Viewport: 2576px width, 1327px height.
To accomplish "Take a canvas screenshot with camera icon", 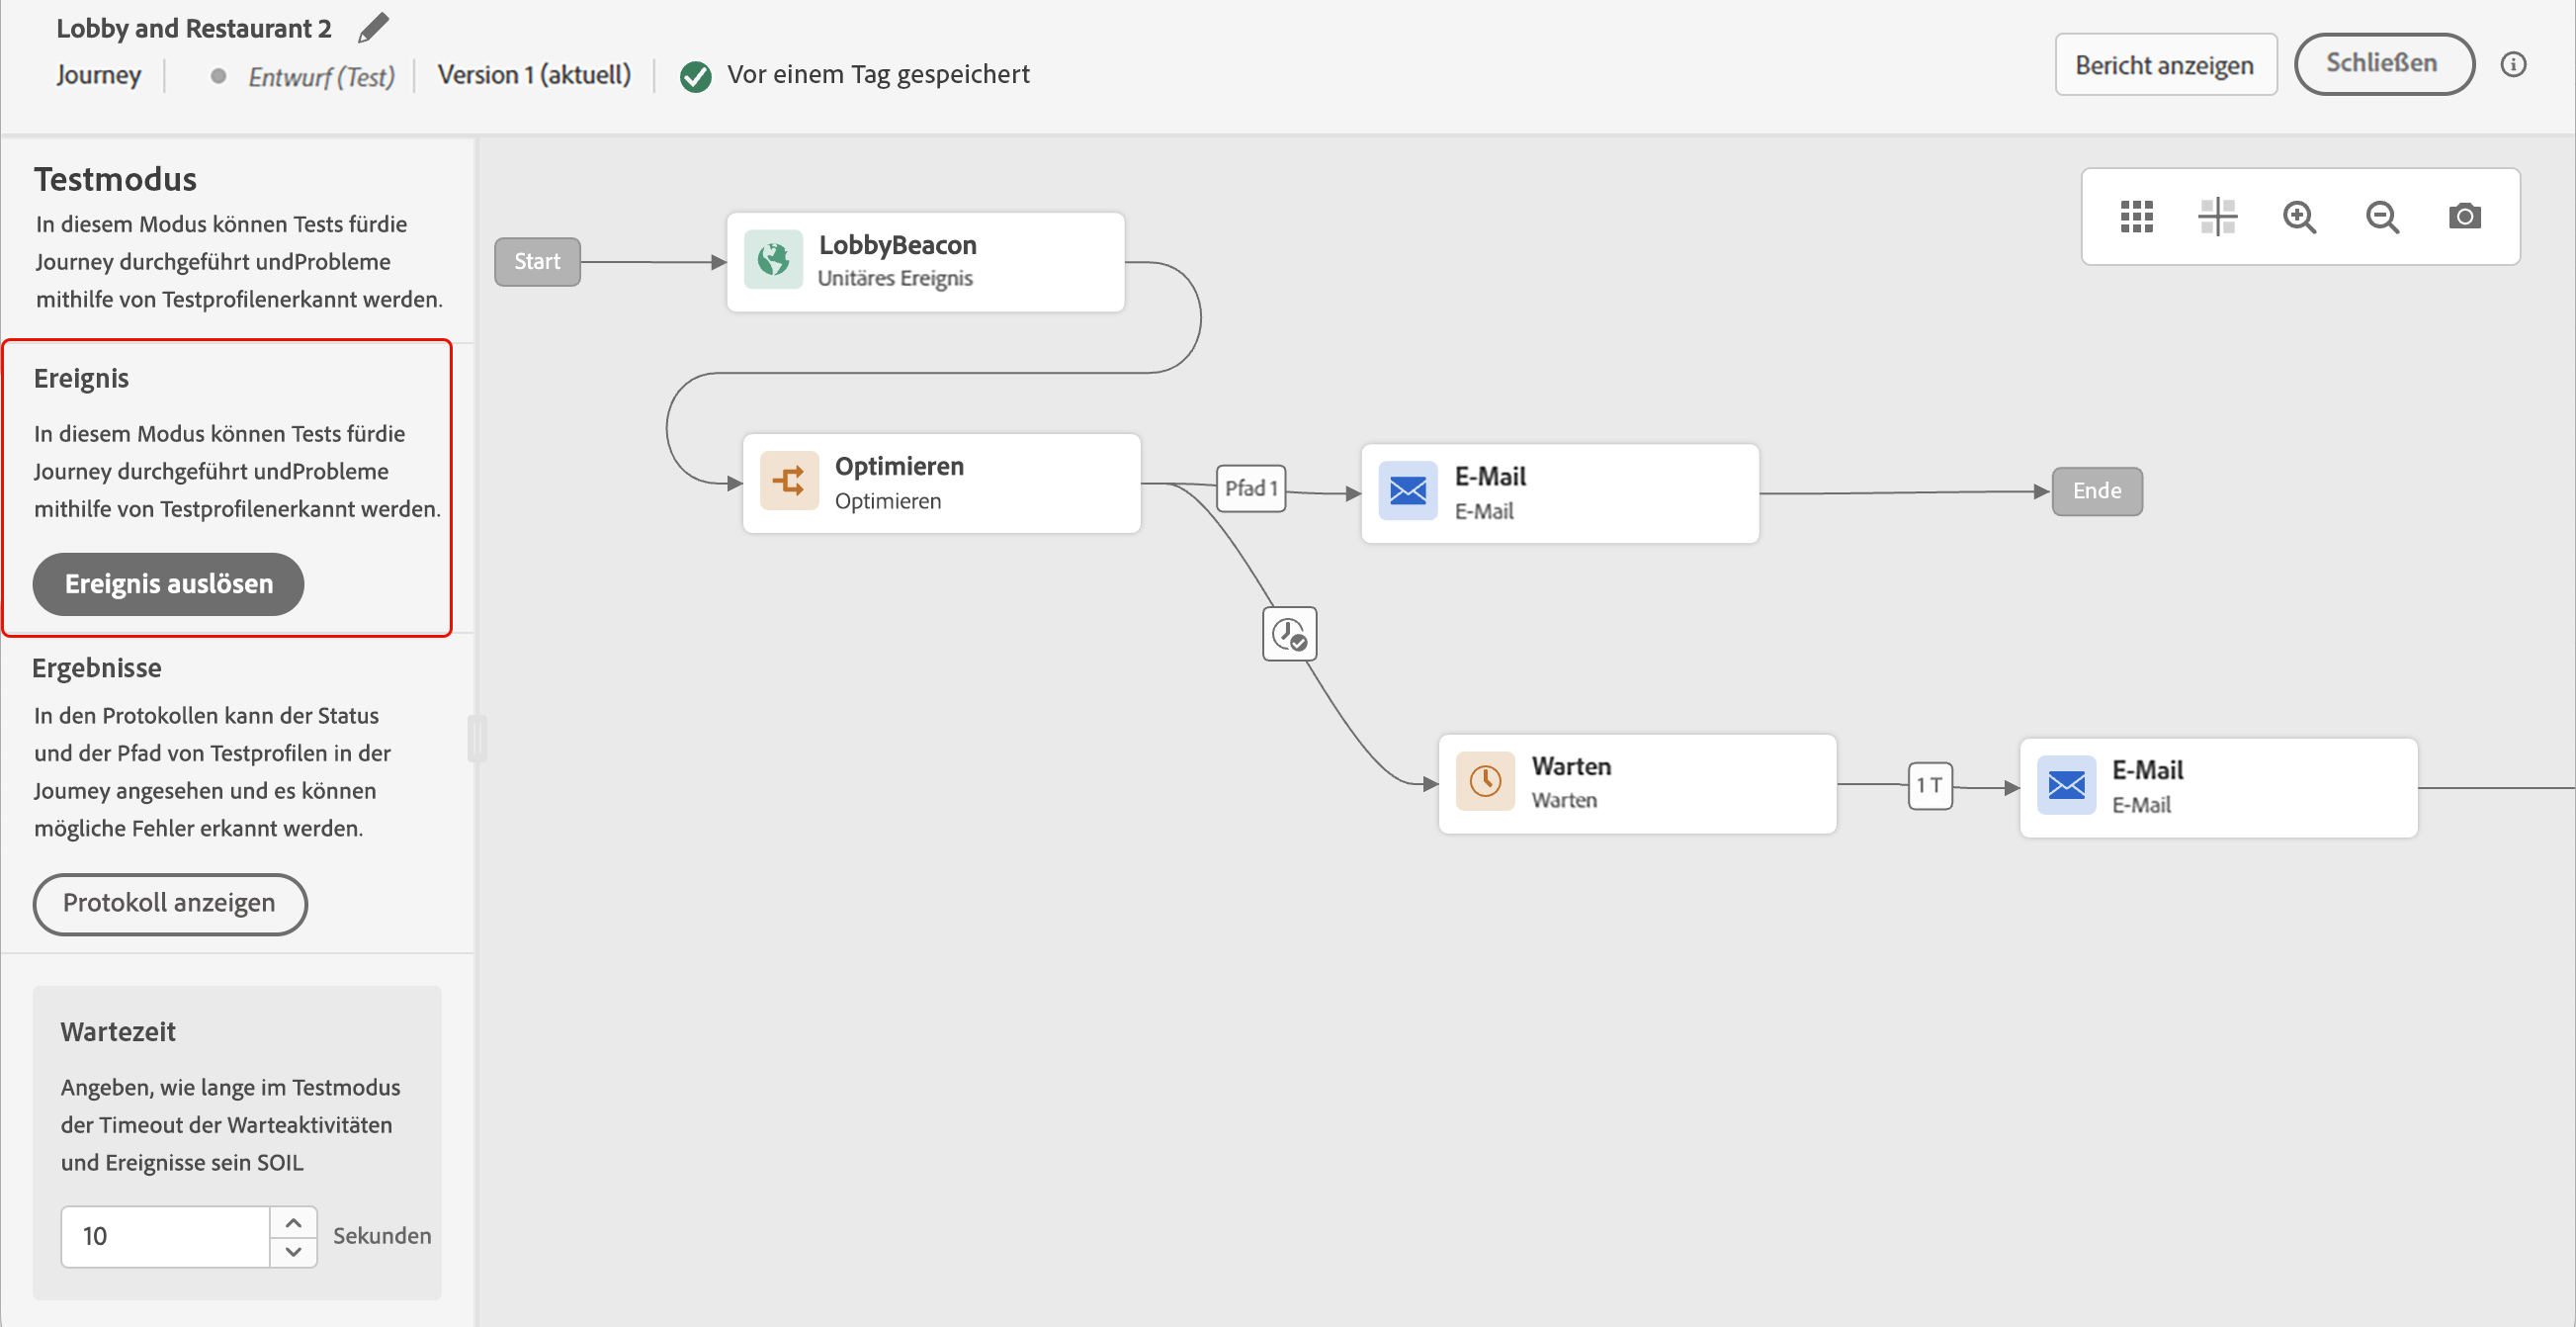I will pos(2464,216).
